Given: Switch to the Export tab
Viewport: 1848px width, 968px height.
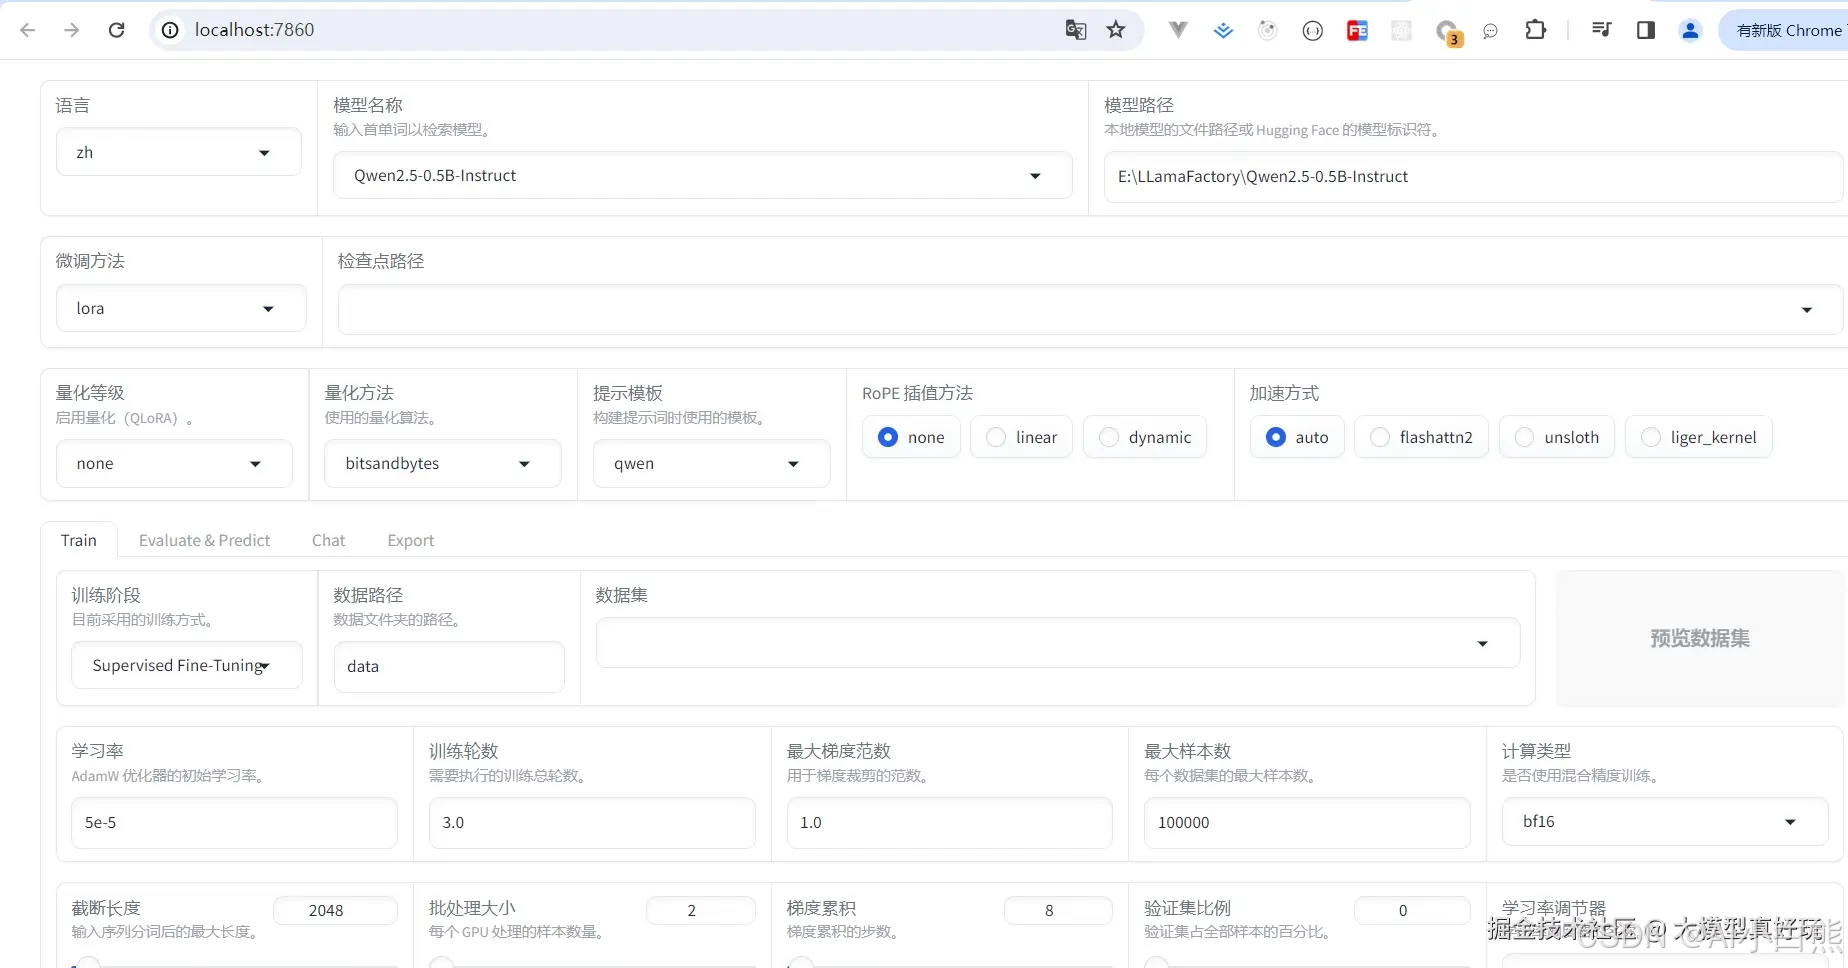Looking at the screenshot, I should (411, 540).
